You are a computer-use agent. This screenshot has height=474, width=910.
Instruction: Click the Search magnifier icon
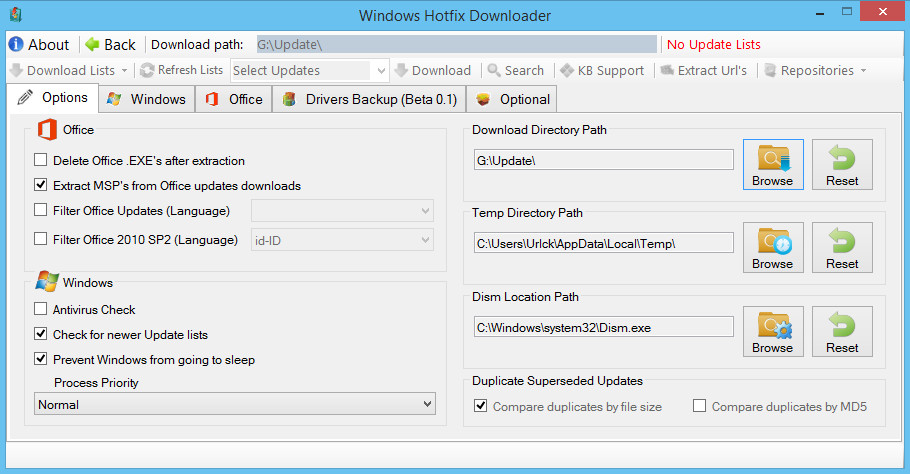[x=494, y=70]
